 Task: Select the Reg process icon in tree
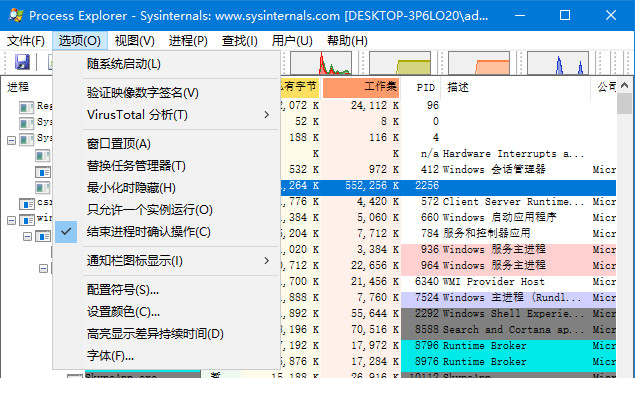click(27, 107)
